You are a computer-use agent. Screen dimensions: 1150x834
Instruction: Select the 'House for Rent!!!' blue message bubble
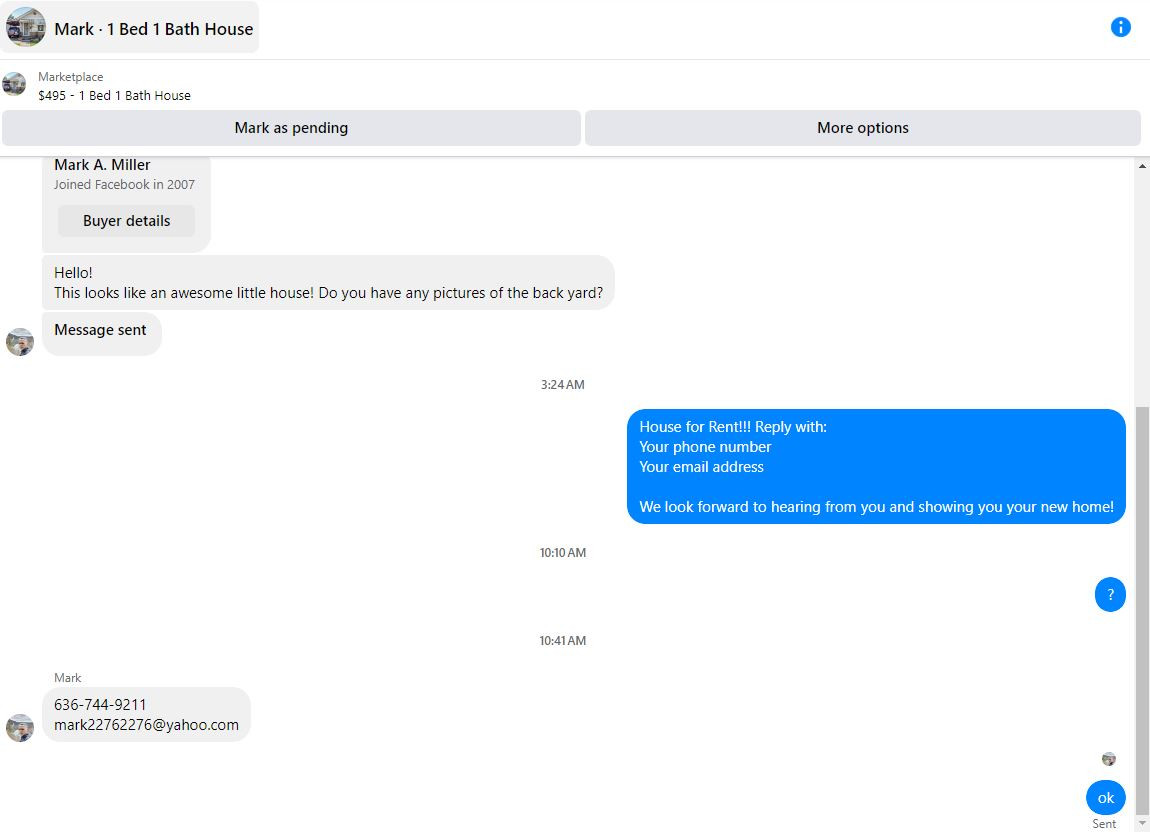click(876, 467)
